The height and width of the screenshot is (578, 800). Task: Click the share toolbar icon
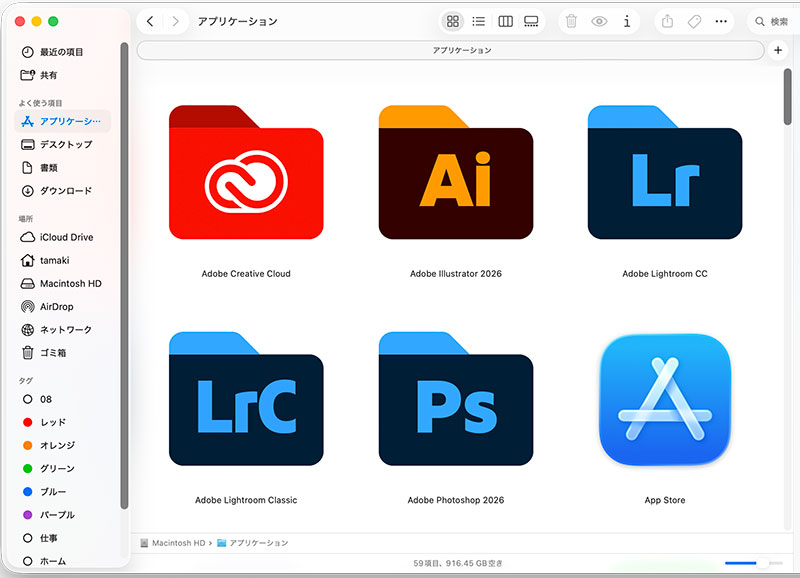tap(667, 21)
